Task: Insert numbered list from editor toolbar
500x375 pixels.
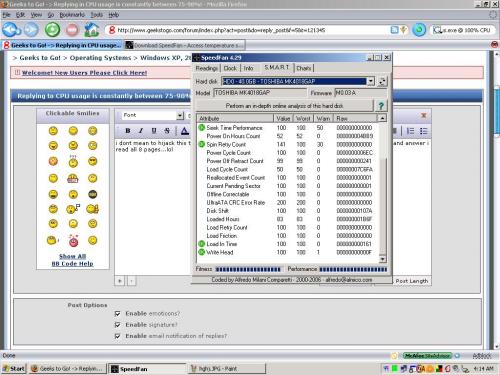Action: [x=410, y=131]
